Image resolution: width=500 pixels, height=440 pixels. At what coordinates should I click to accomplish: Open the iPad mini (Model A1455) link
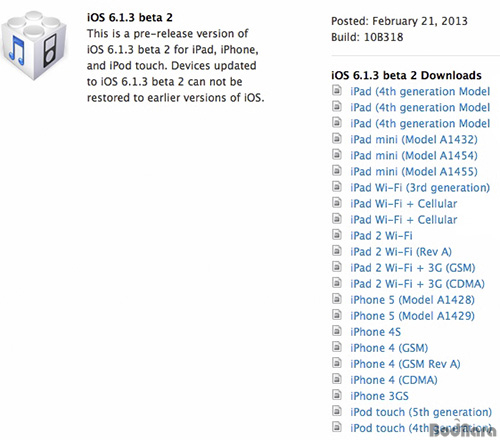[x=414, y=171]
